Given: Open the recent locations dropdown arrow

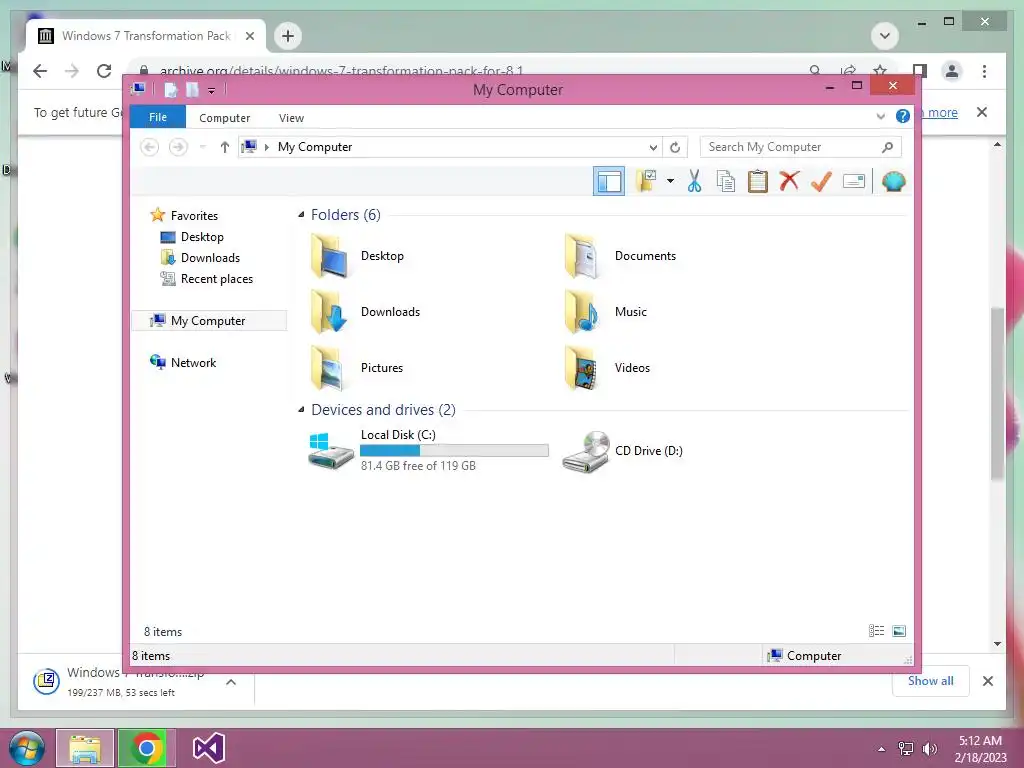Looking at the screenshot, I should pos(202,147).
